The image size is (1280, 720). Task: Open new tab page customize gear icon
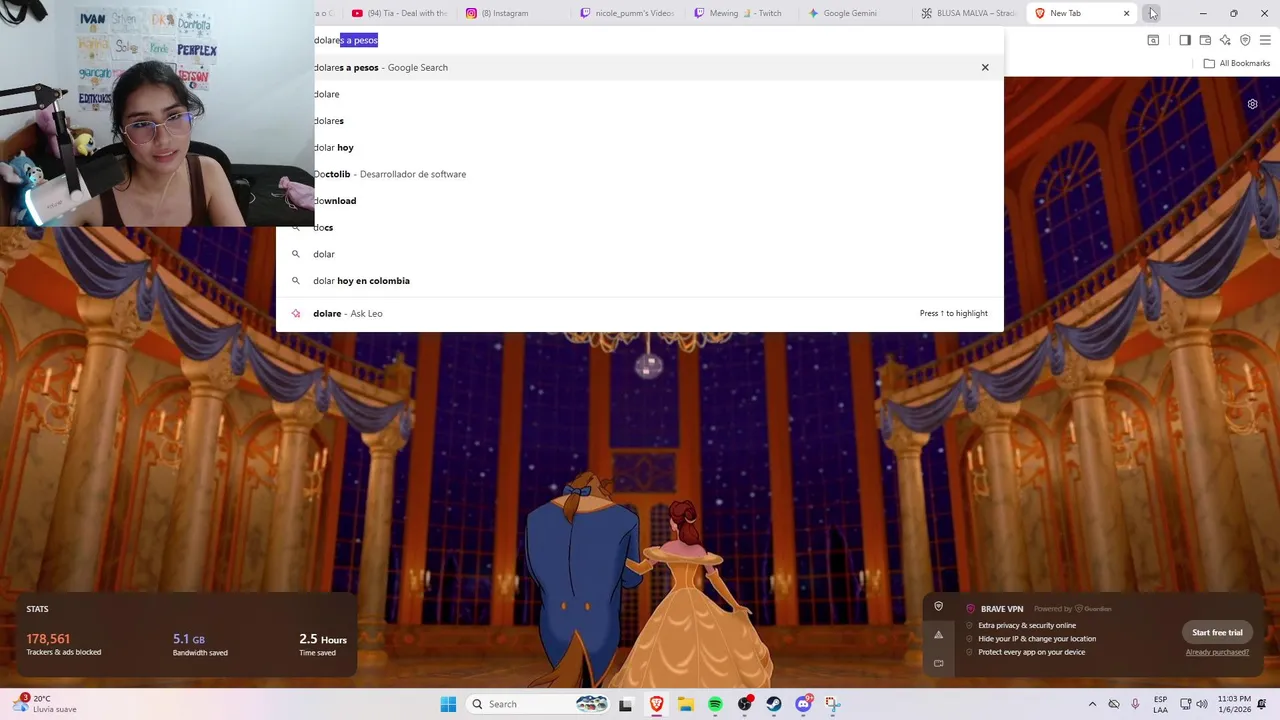point(1252,104)
